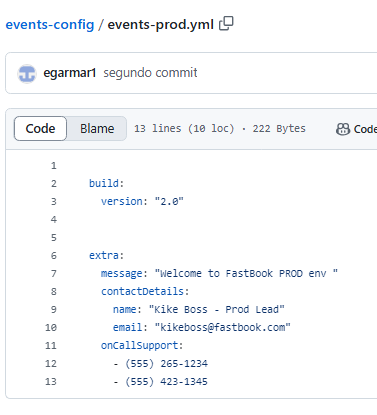Image resolution: width=377 pixels, height=415 pixels.
Task: Copy the events-prod.yml file path
Action: point(226,24)
